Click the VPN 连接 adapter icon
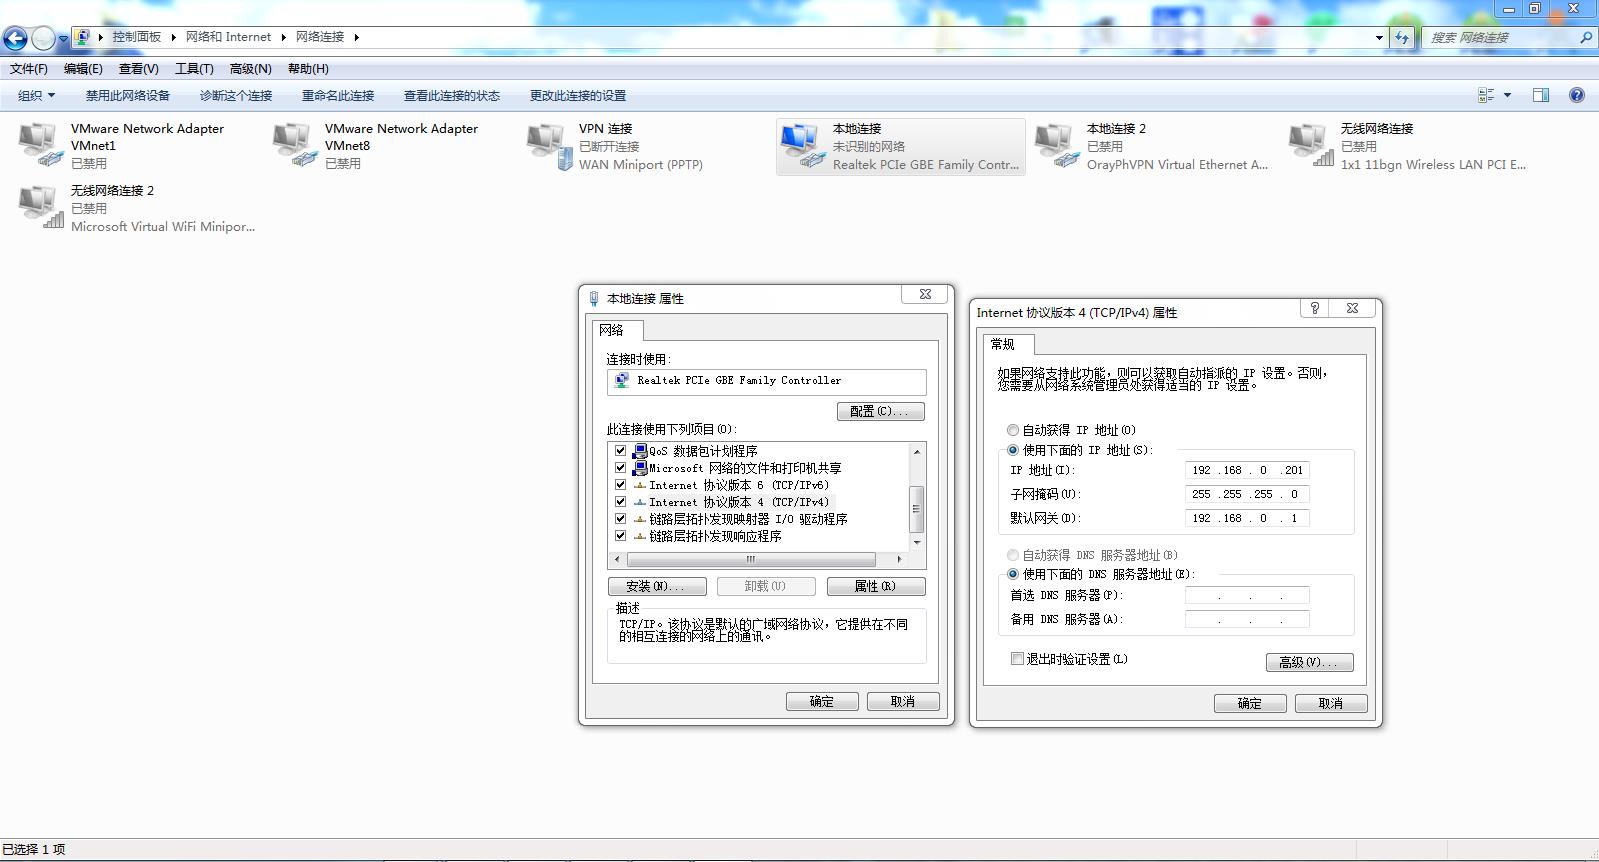This screenshot has height=862, width=1599. (547, 145)
